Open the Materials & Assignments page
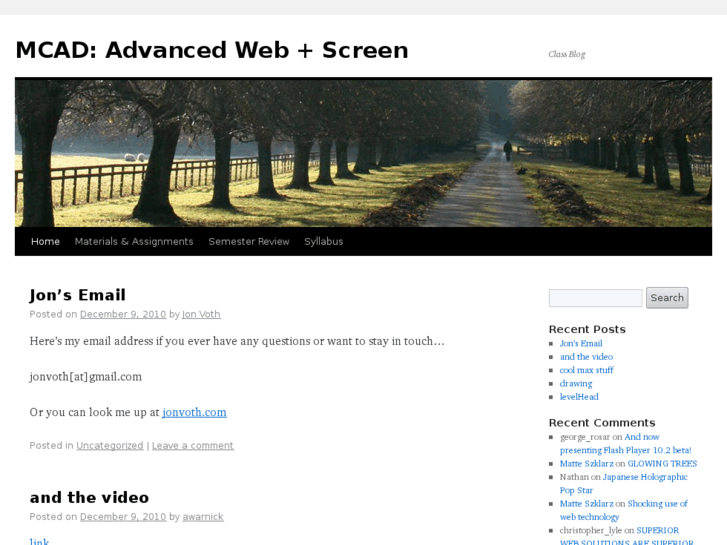 point(134,241)
